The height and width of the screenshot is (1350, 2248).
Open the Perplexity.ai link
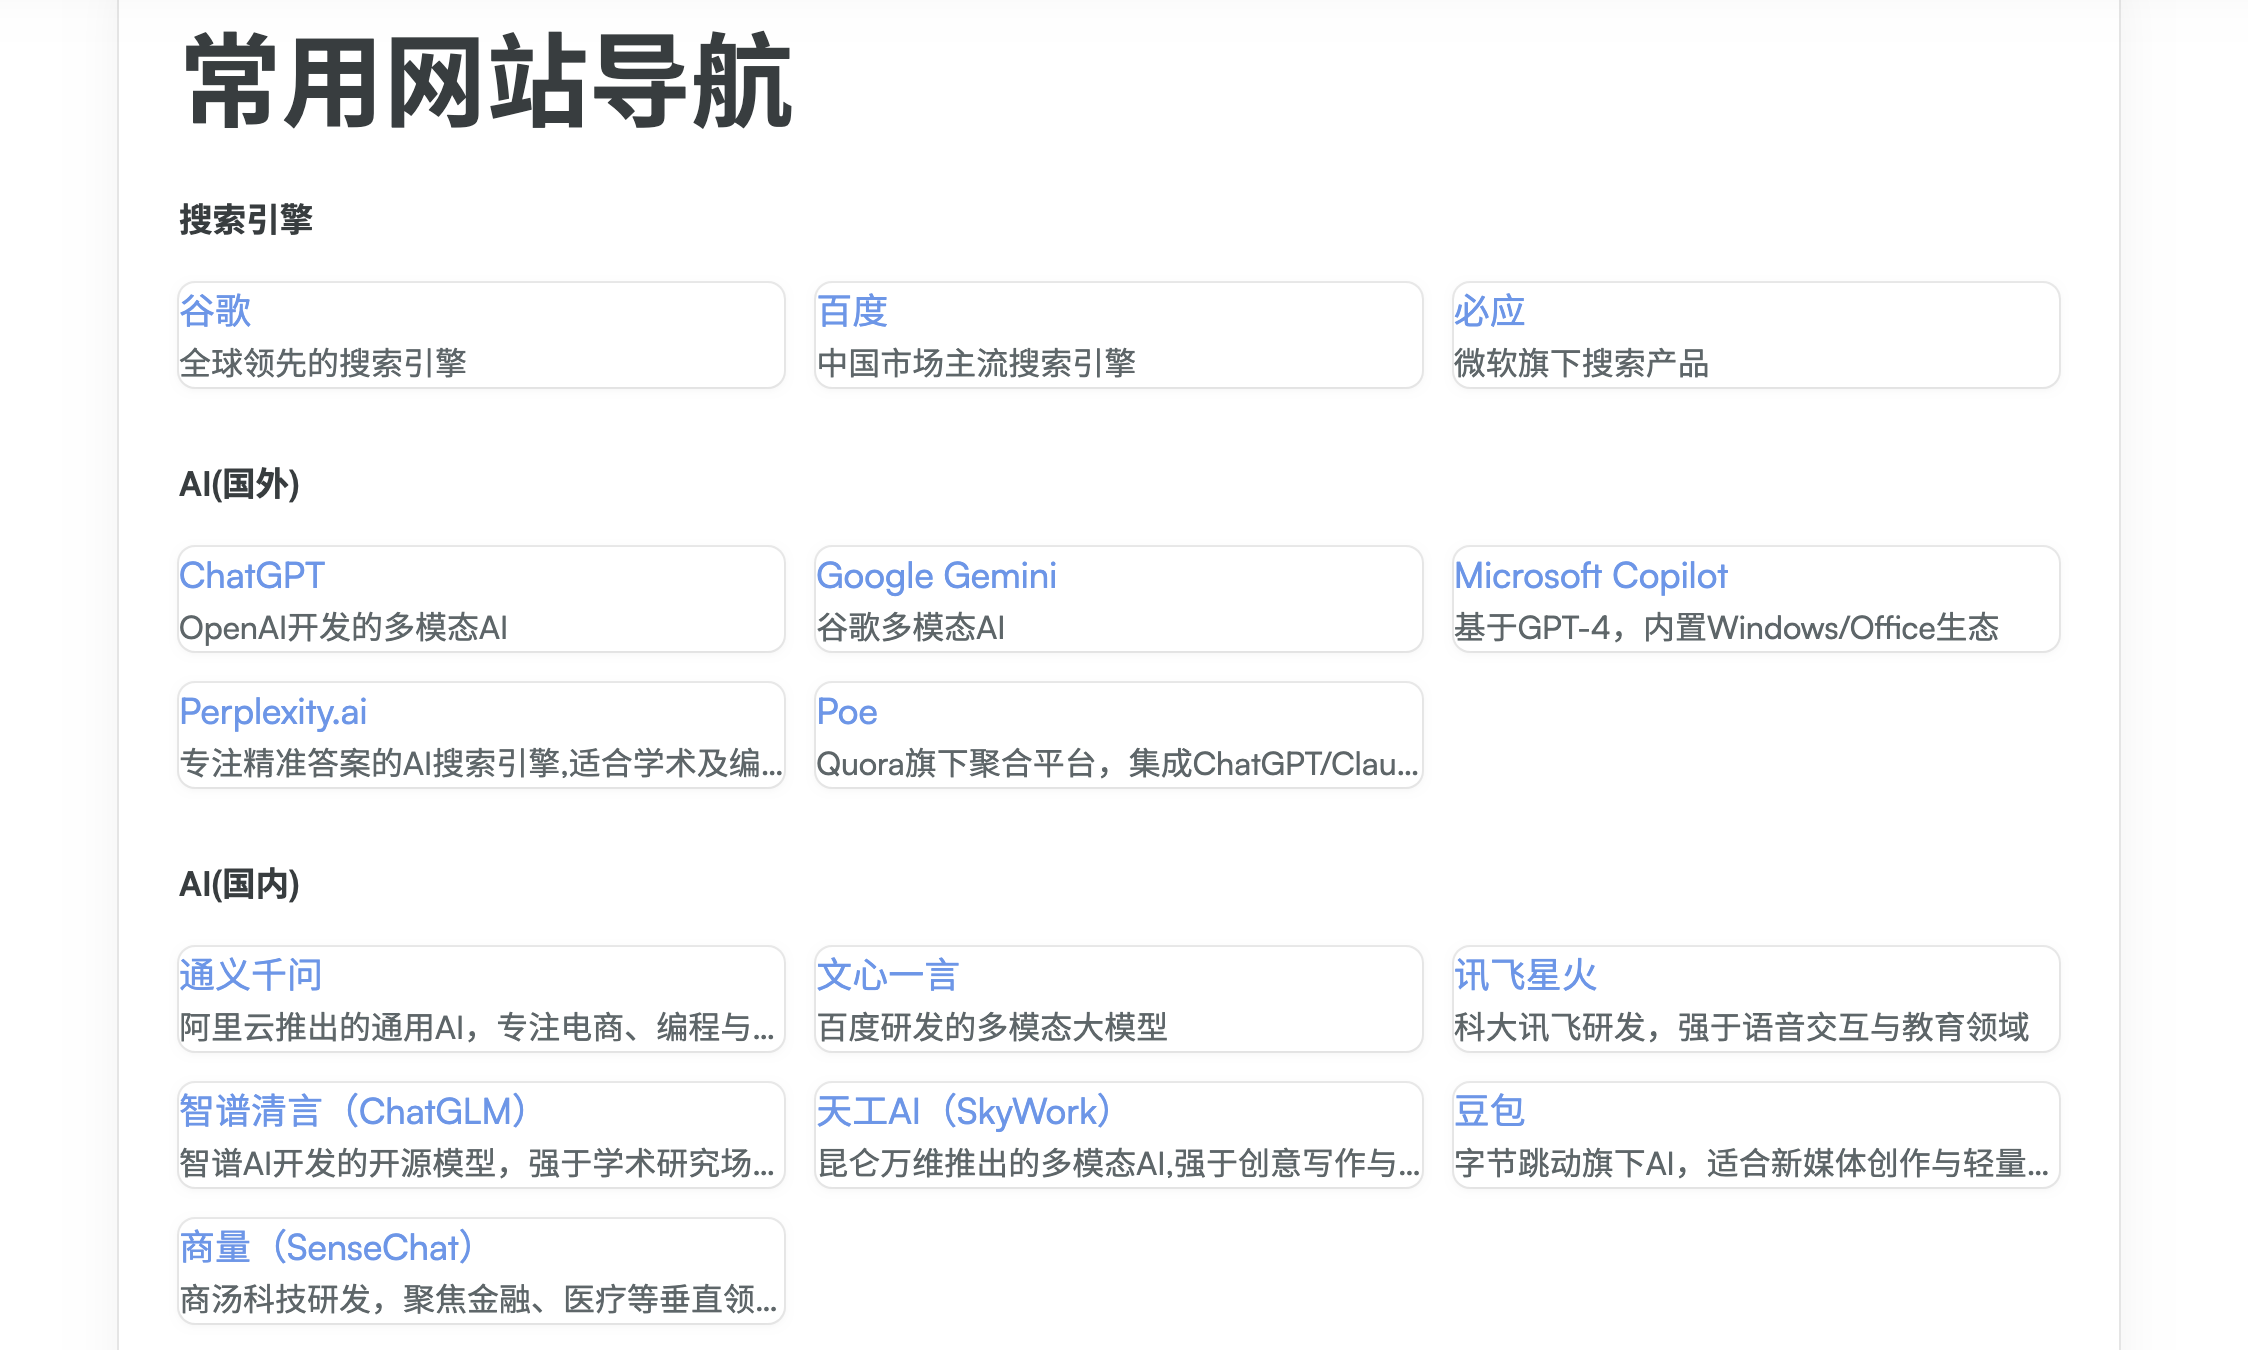(x=273, y=712)
